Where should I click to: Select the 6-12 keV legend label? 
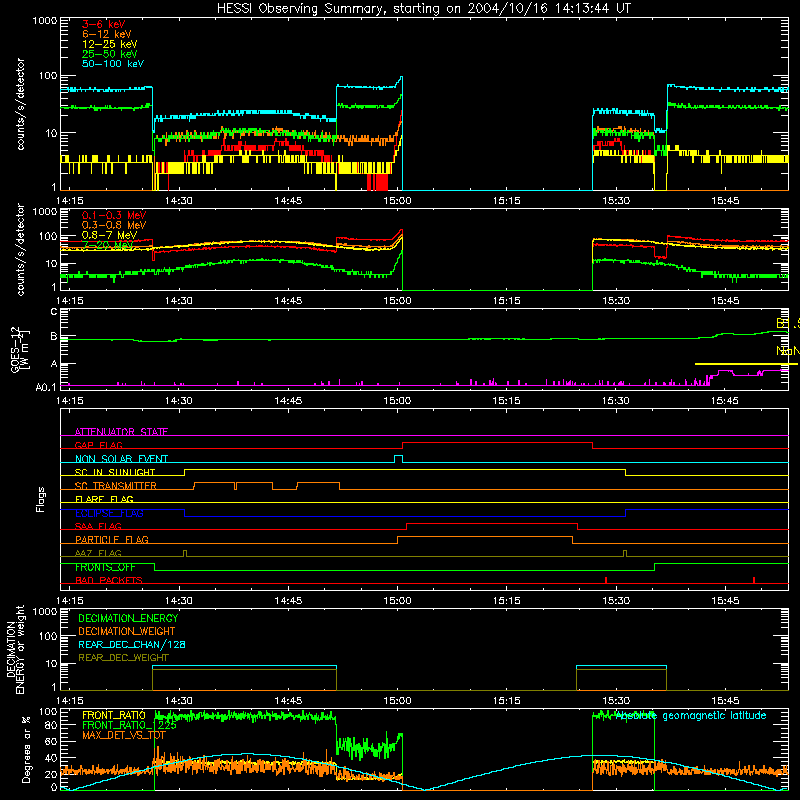pos(106,34)
